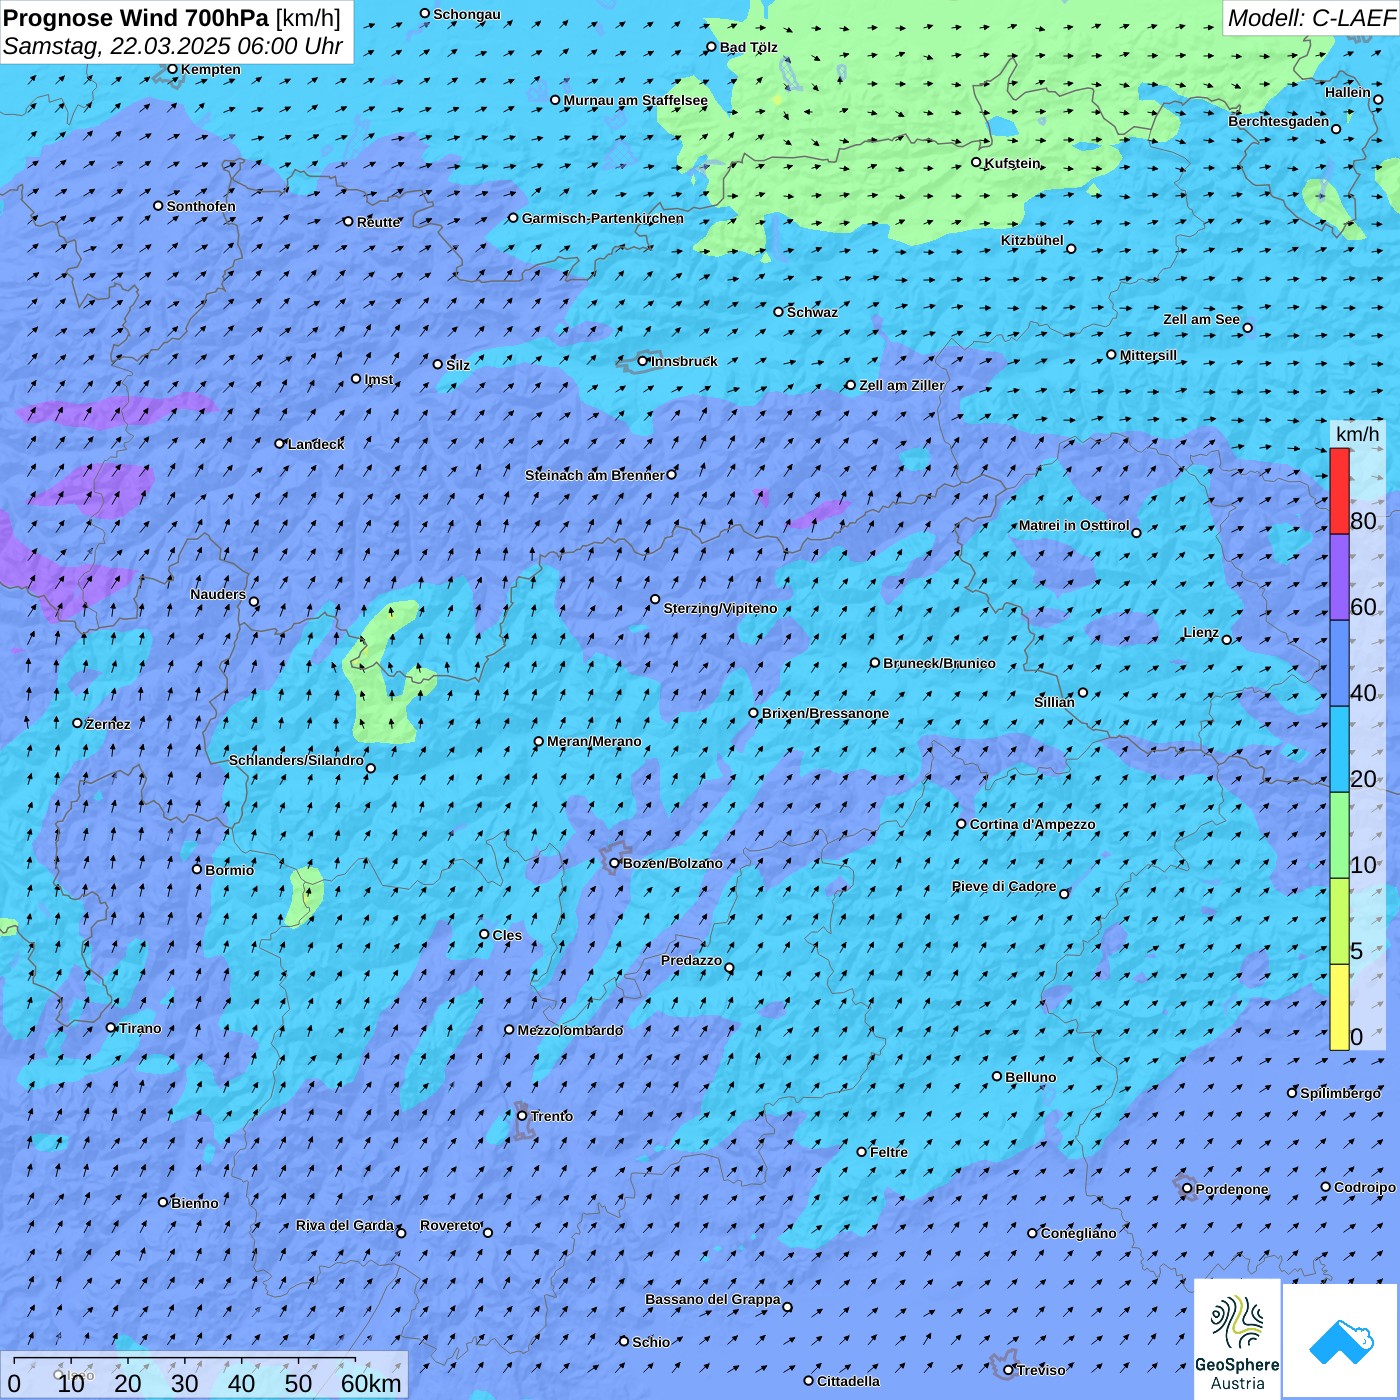The height and width of the screenshot is (1400, 1400).
Task: Click the Trento city label
Action: tap(552, 1116)
